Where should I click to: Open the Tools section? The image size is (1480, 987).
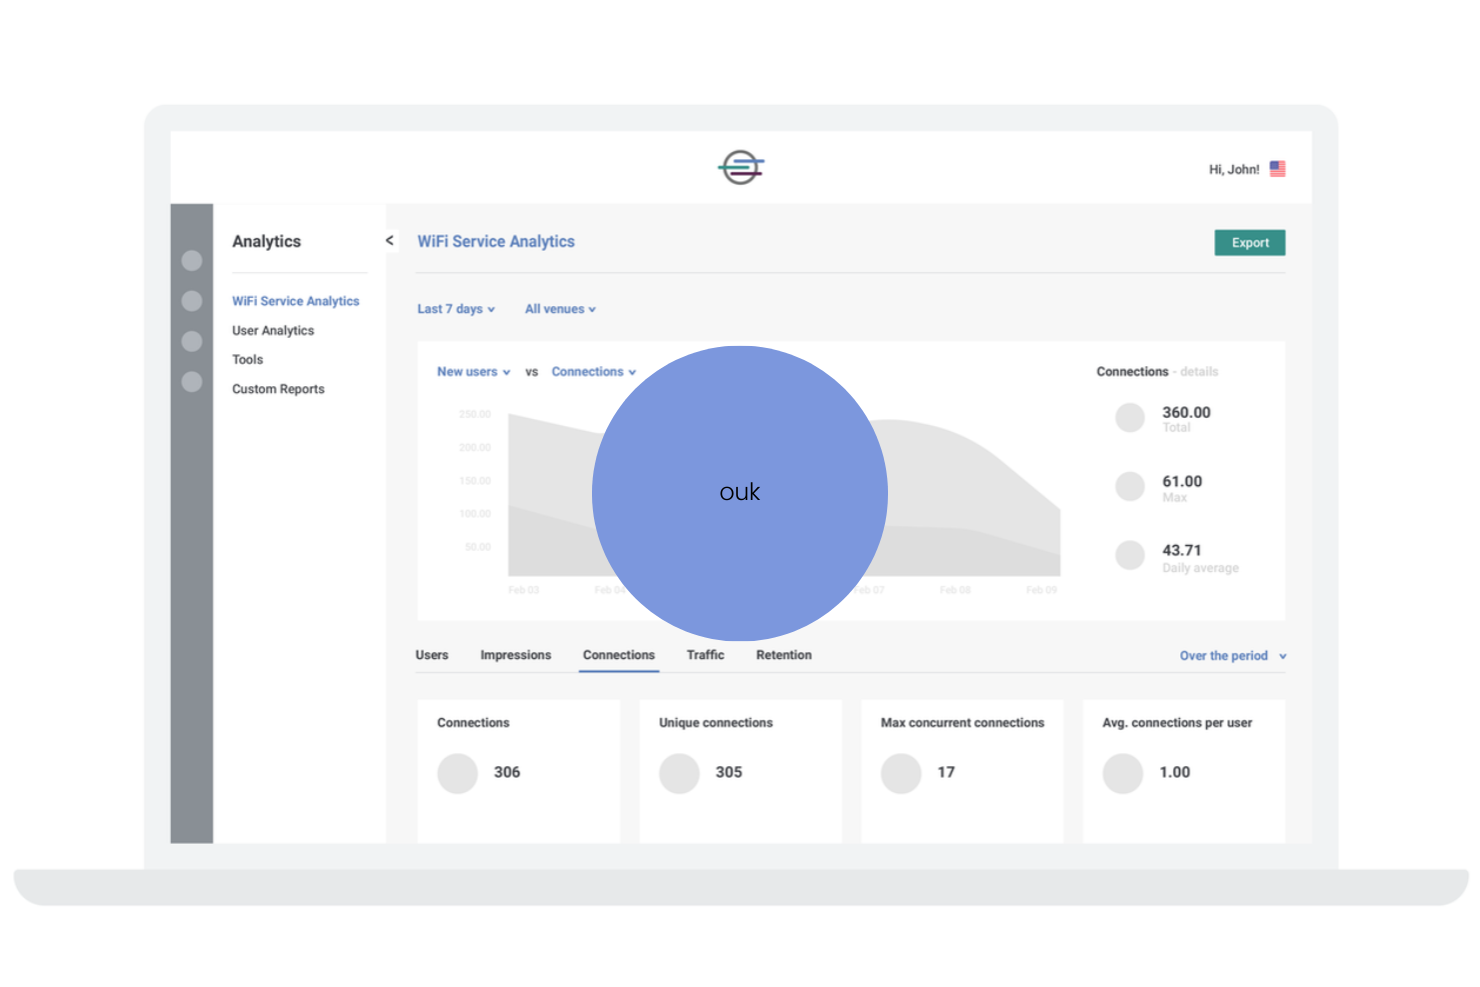[x=247, y=359]
